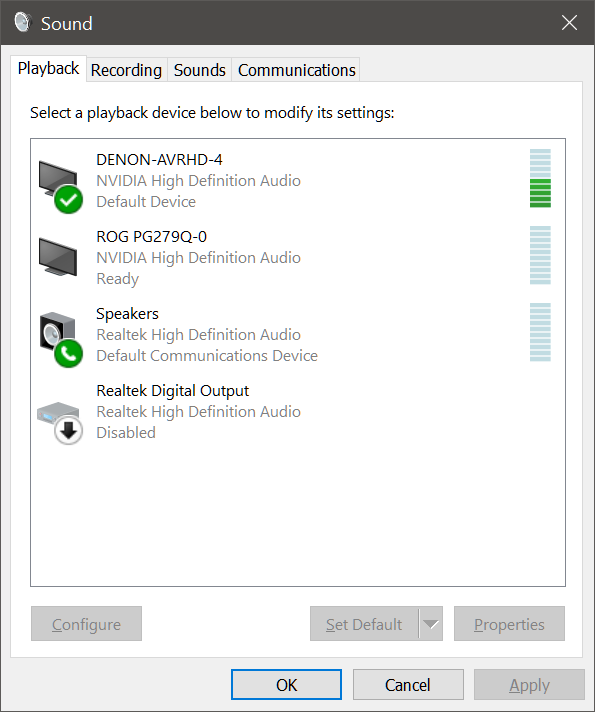Select the Playback tab
Image resolution: width=595 pixels, height=712 pixels.
point(48,69)
